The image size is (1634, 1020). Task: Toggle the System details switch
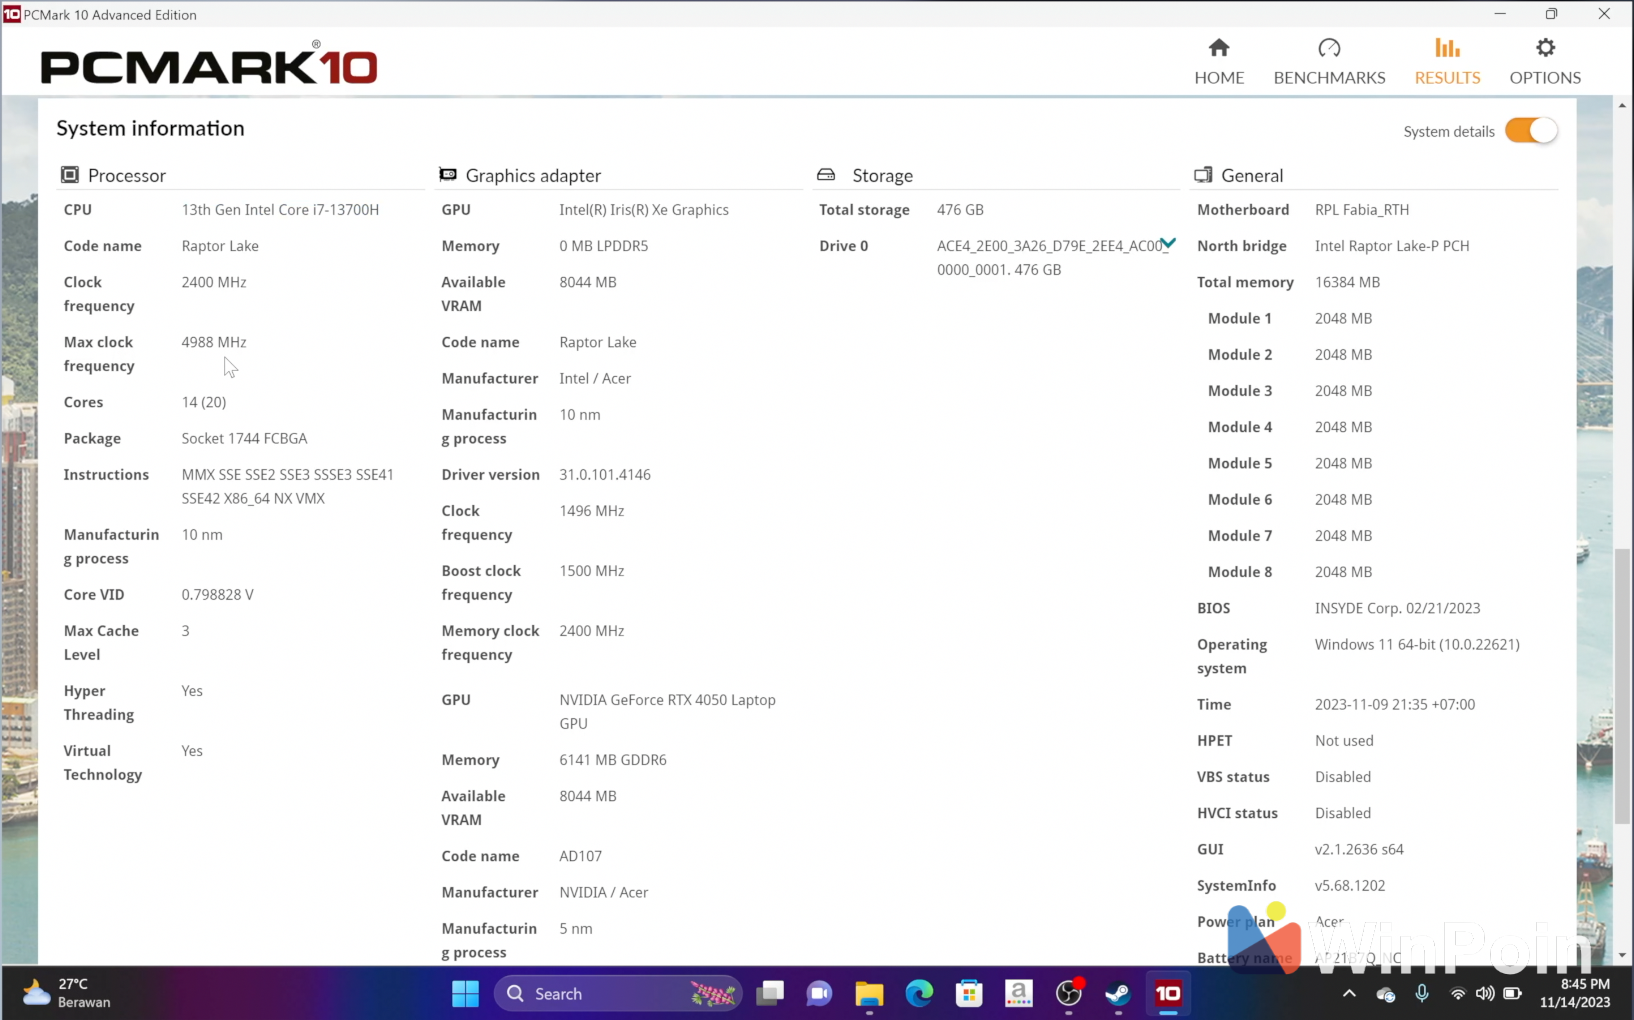click(1531, 131)
